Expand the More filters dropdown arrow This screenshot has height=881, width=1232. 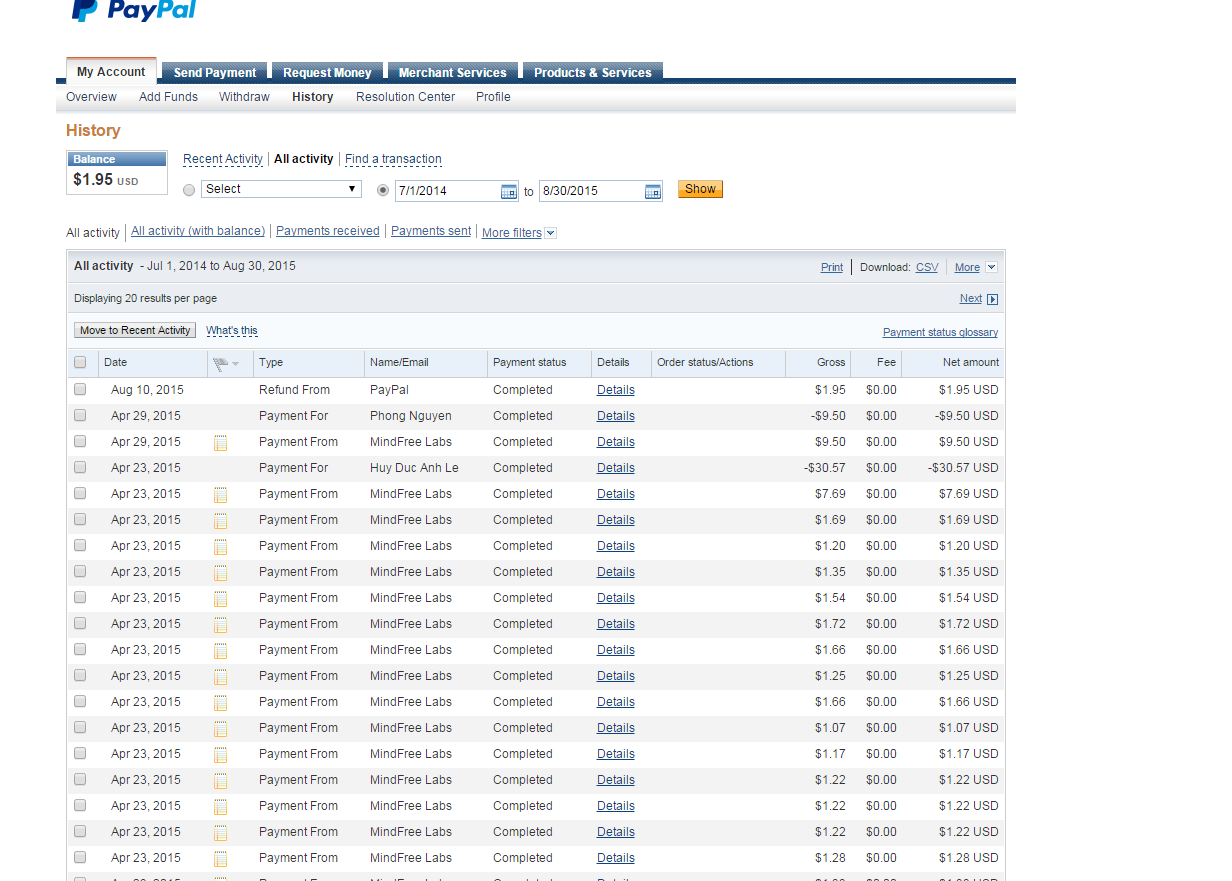[550, 233]
